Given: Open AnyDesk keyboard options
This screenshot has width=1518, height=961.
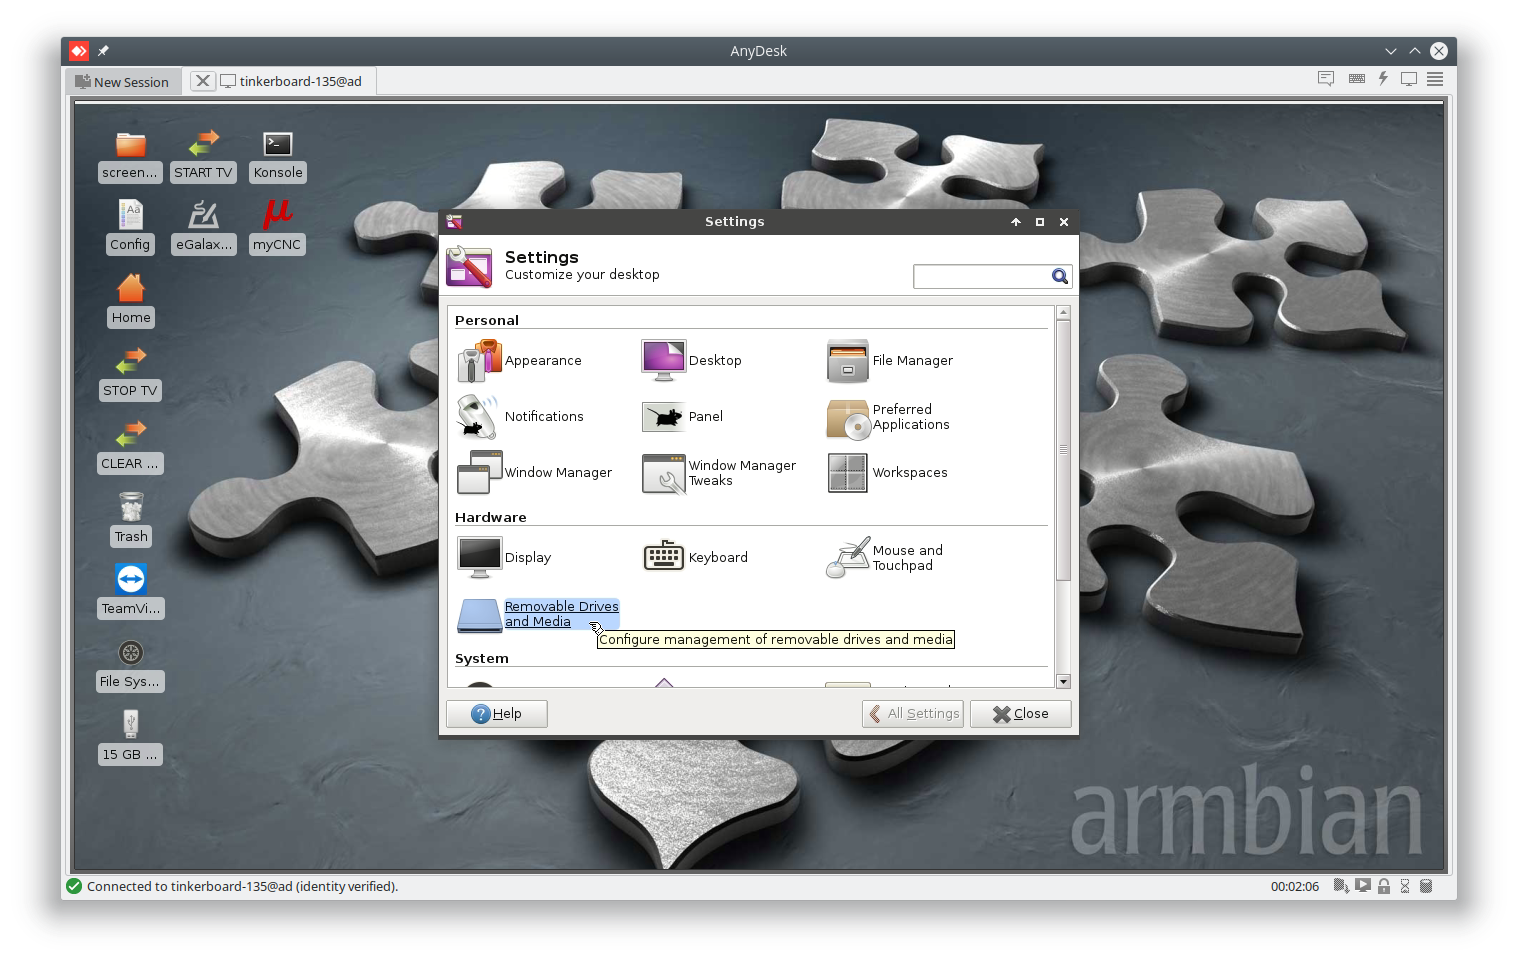Looking at the screenshot, I should (1357, 79).
